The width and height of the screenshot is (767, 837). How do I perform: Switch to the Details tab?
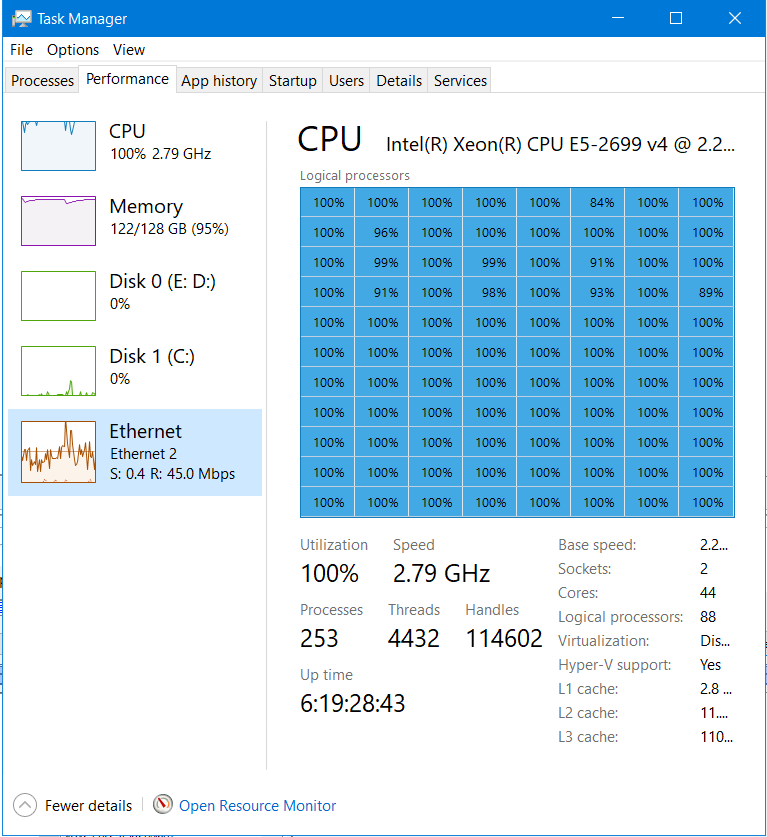399,81
